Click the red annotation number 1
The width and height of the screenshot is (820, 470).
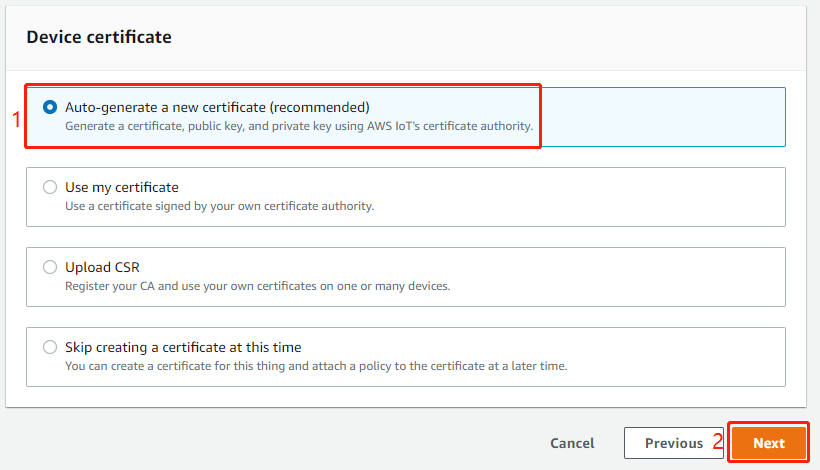pos(15,119)
